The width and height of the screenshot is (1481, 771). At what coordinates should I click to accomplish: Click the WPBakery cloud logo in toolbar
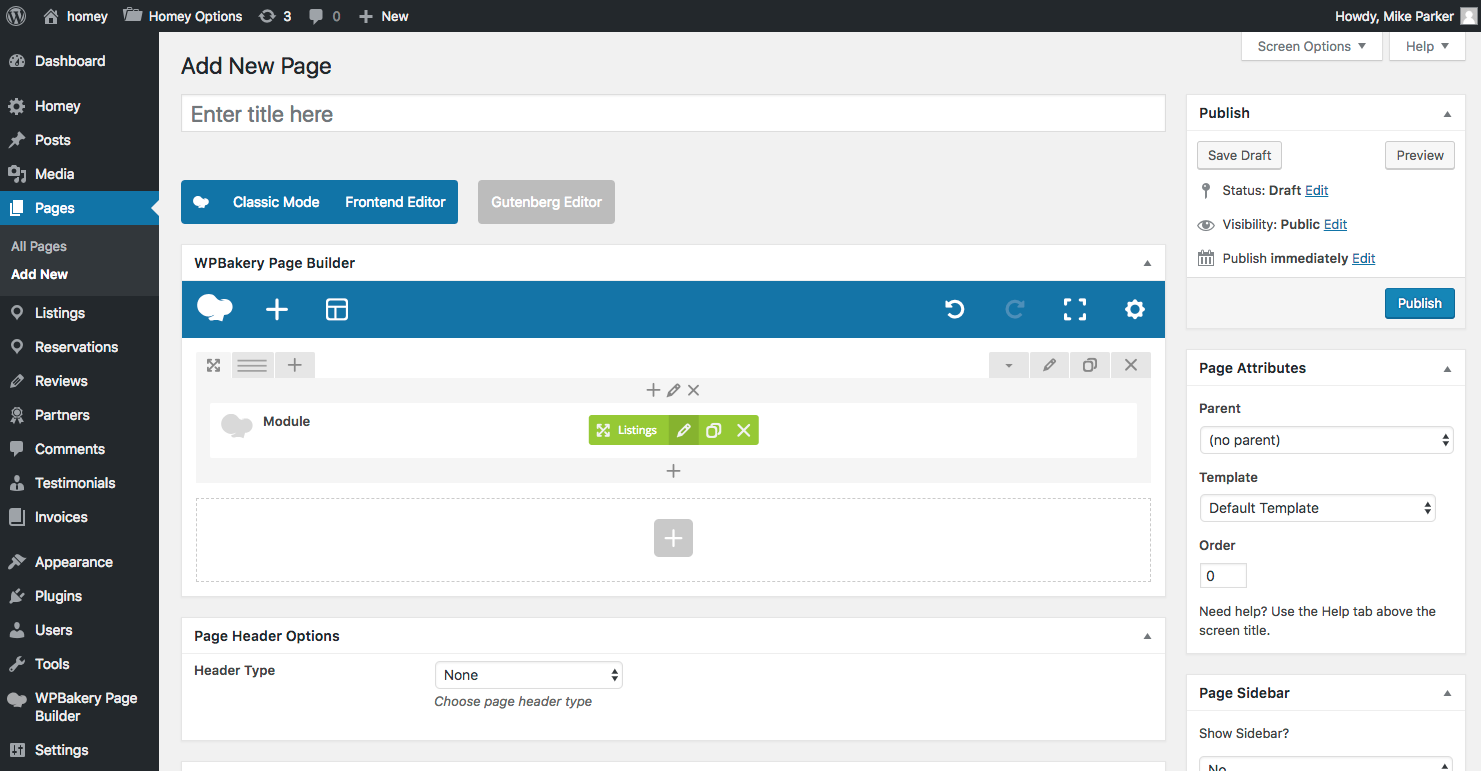click(215, 309)
